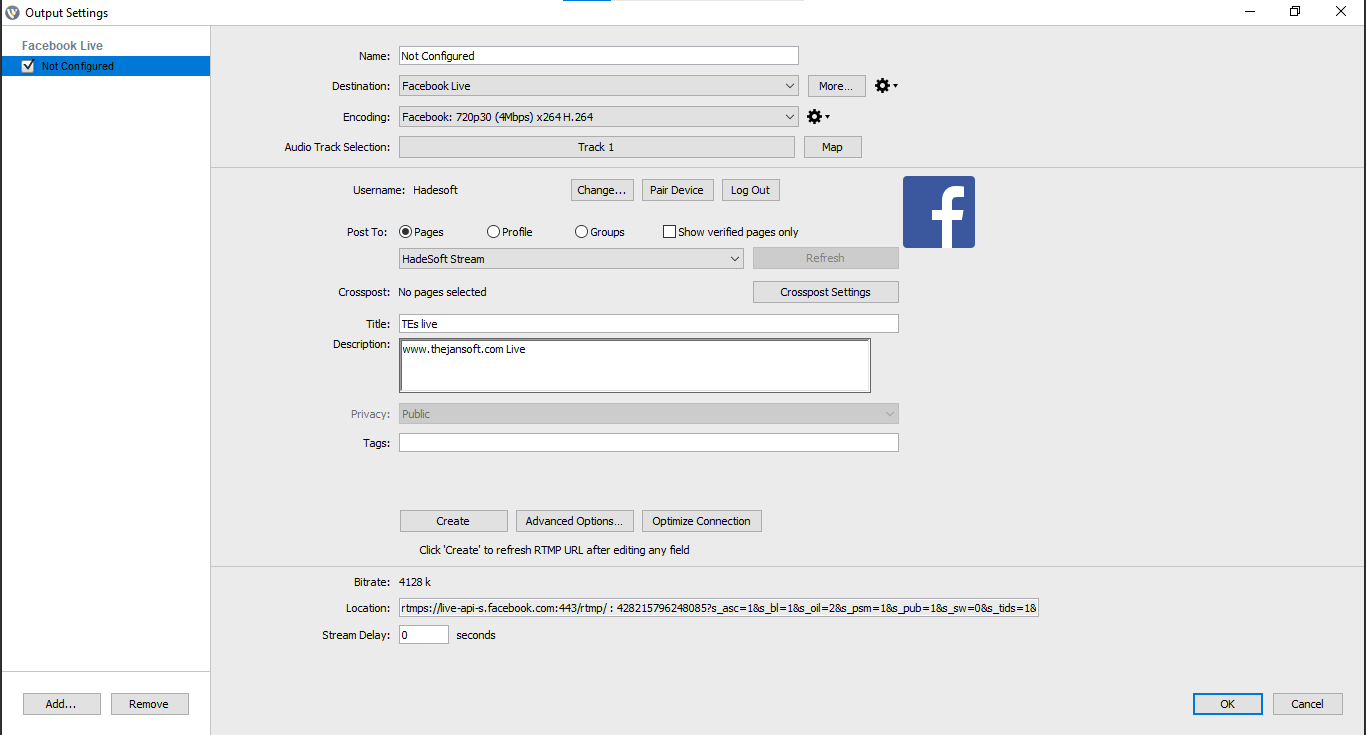Select the Facebook Live group header
The width and height of the screenshot is (1366, 735).
[62, 46]
